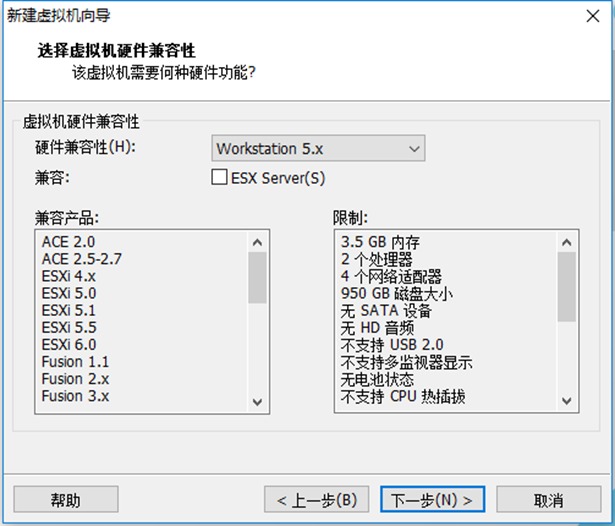Click the 2 个处理器 limitation entry
Image resolution: width=615 pixels, height=526 pixels.
coord(377,259)
